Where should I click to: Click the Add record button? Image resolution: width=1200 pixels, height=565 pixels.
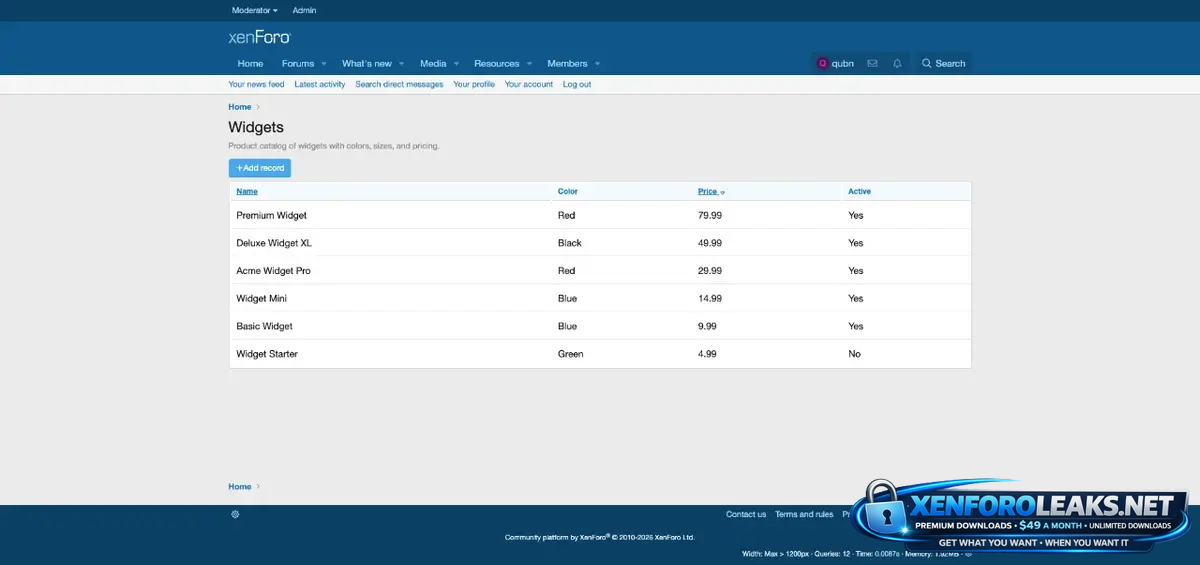pyautogui.click(x=260, y=168)
